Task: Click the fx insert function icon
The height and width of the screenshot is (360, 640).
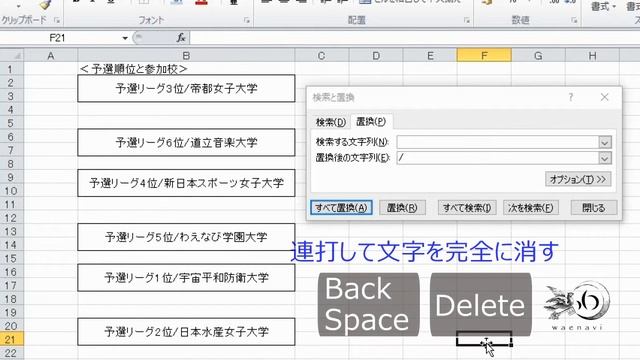Action: coord(181,38)
